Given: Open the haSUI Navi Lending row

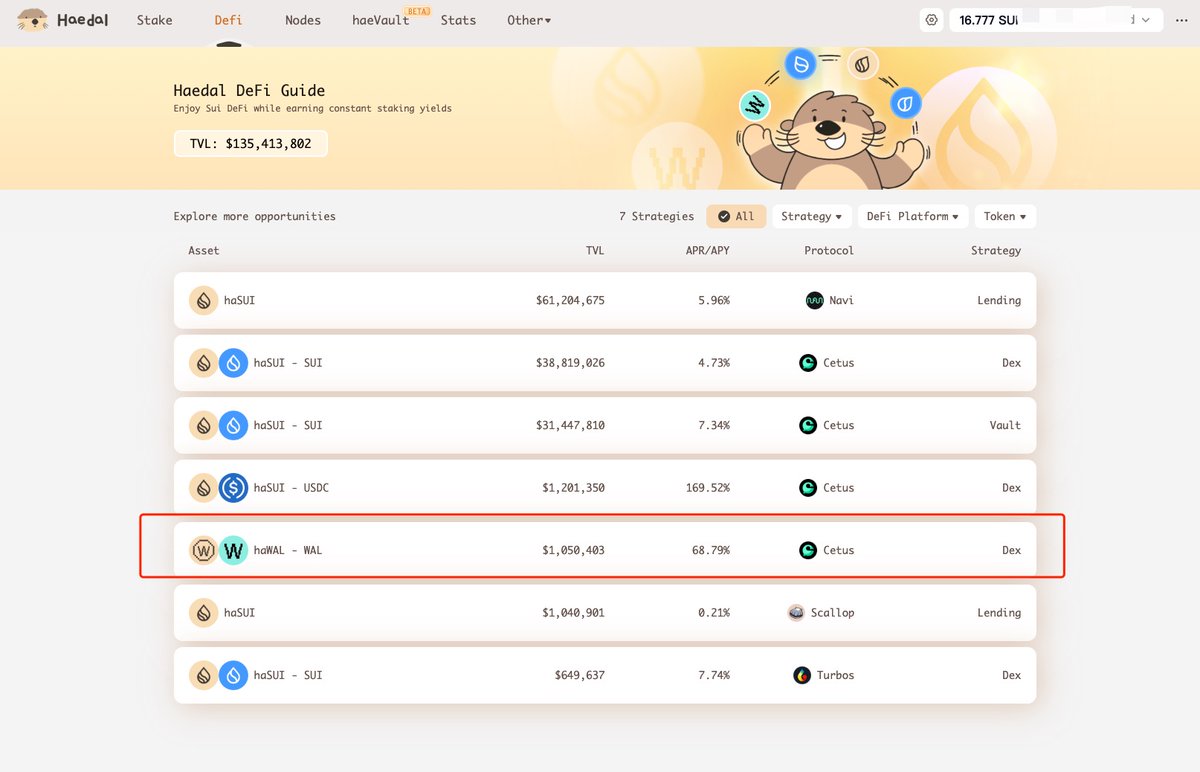Looking at the screenshot, I should click(605, 300).
